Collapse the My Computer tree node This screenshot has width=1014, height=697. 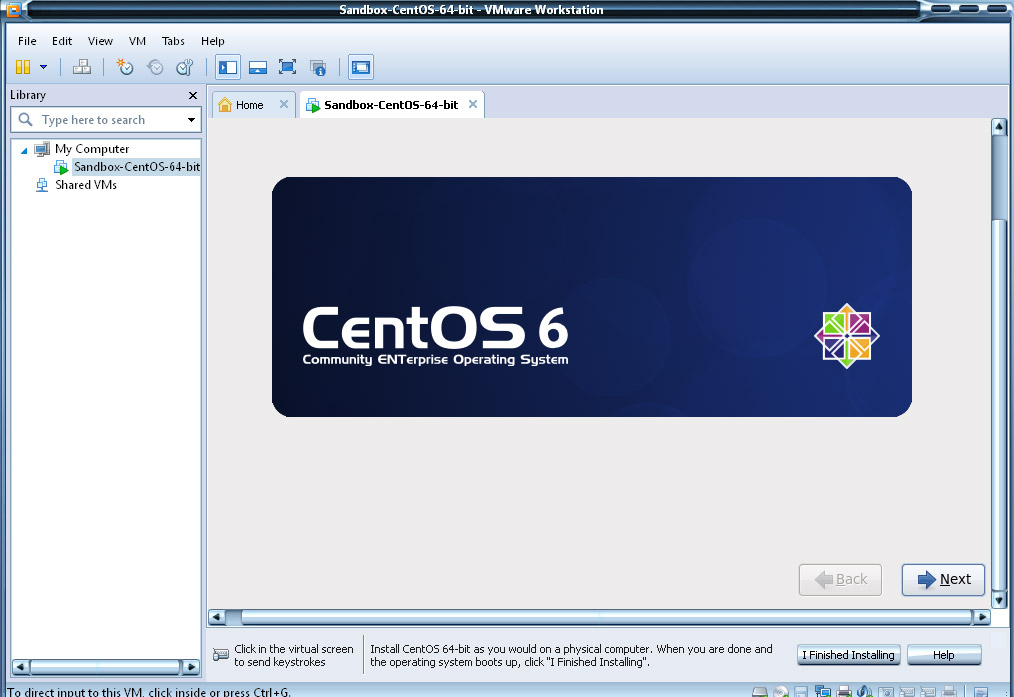pos(24,150)
